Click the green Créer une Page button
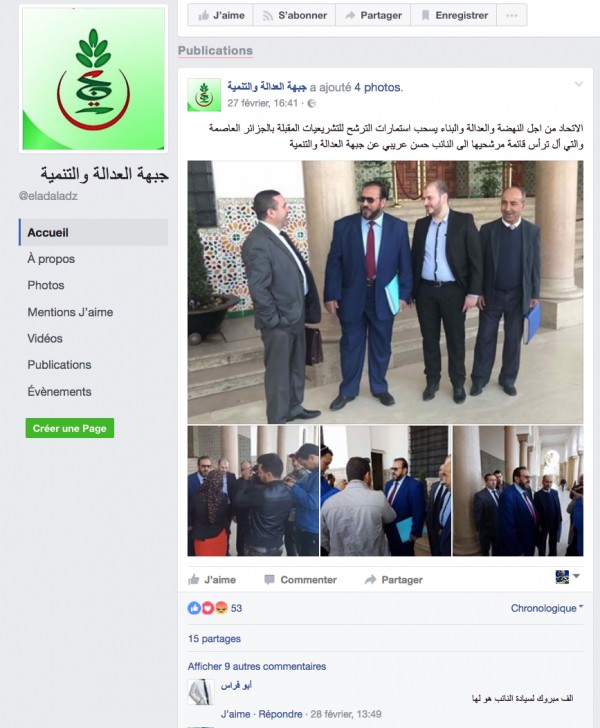 pos(70,428)
